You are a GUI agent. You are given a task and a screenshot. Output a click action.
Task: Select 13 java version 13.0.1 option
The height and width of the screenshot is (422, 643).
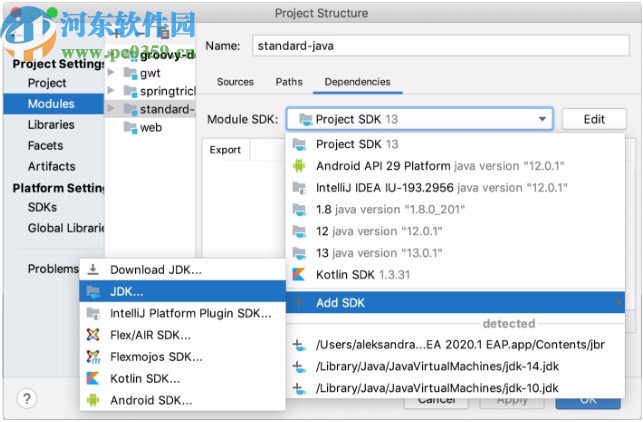click(455, 253)
